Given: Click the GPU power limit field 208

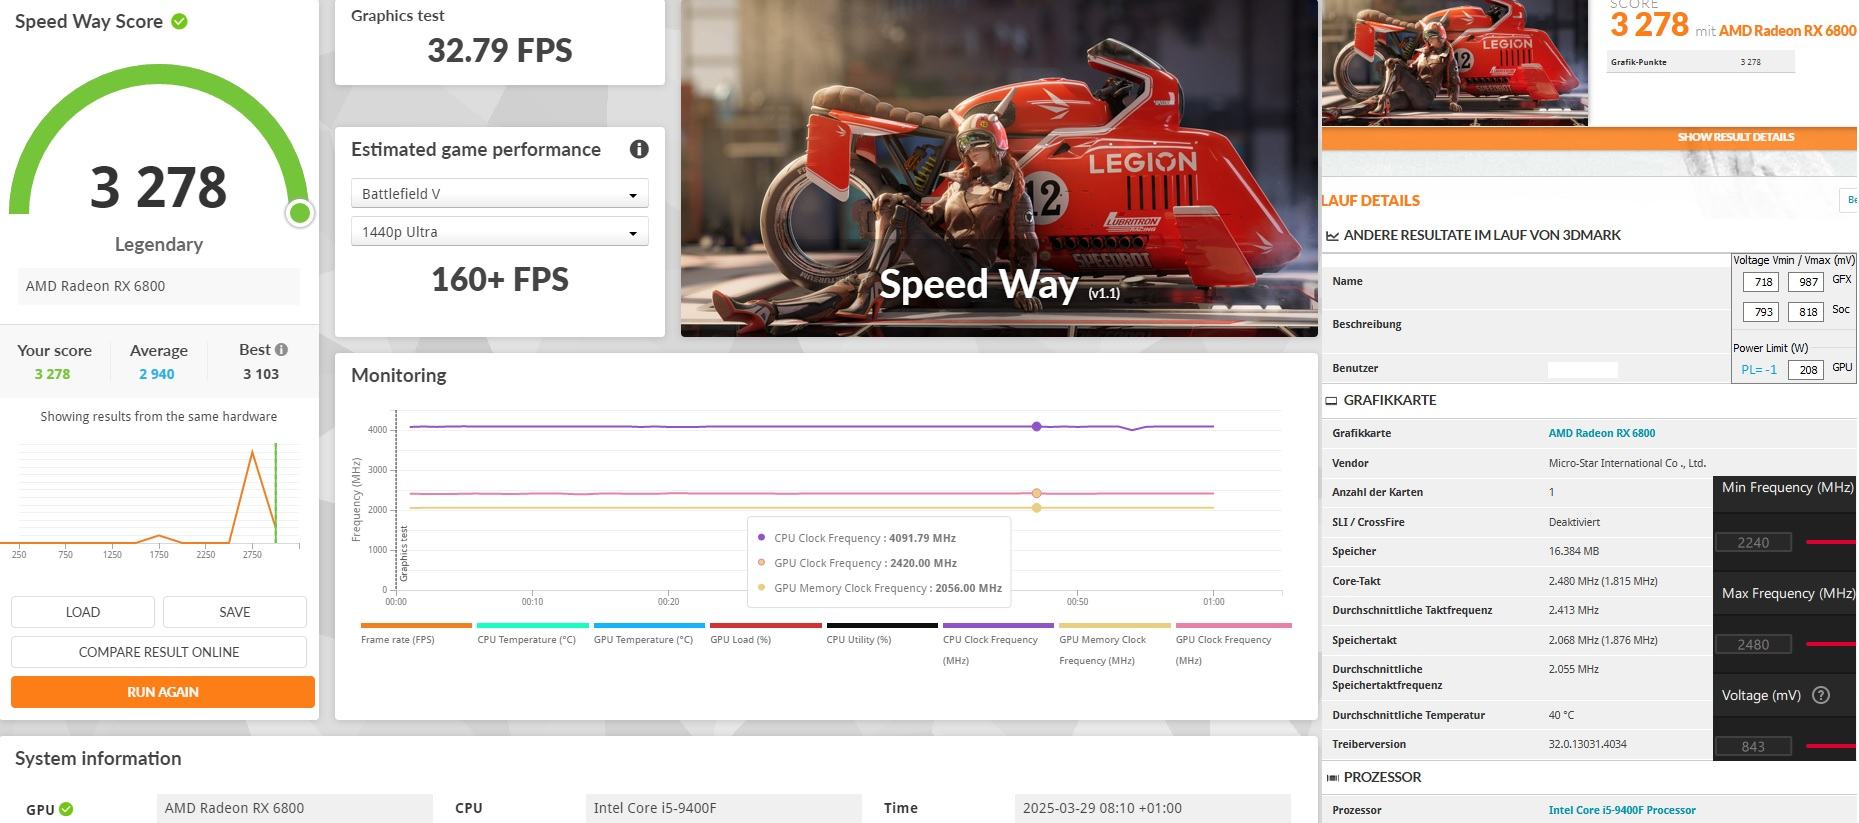Looking at the screenshot, I should [x=1805, y=370].
